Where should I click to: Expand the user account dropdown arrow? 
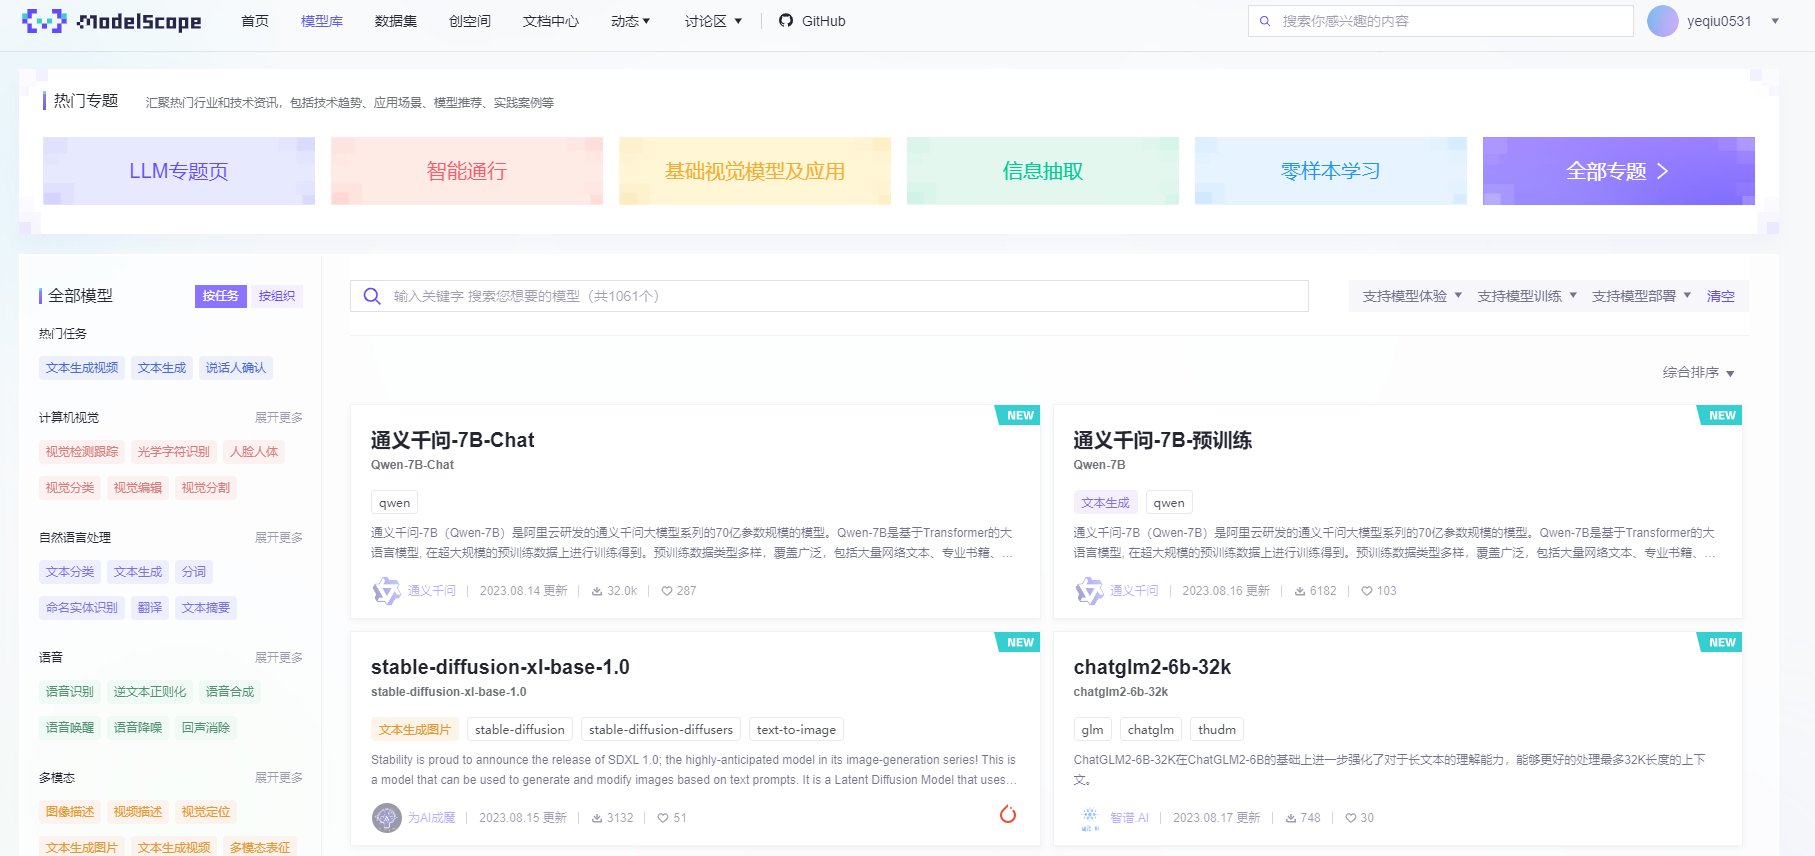1775,21
